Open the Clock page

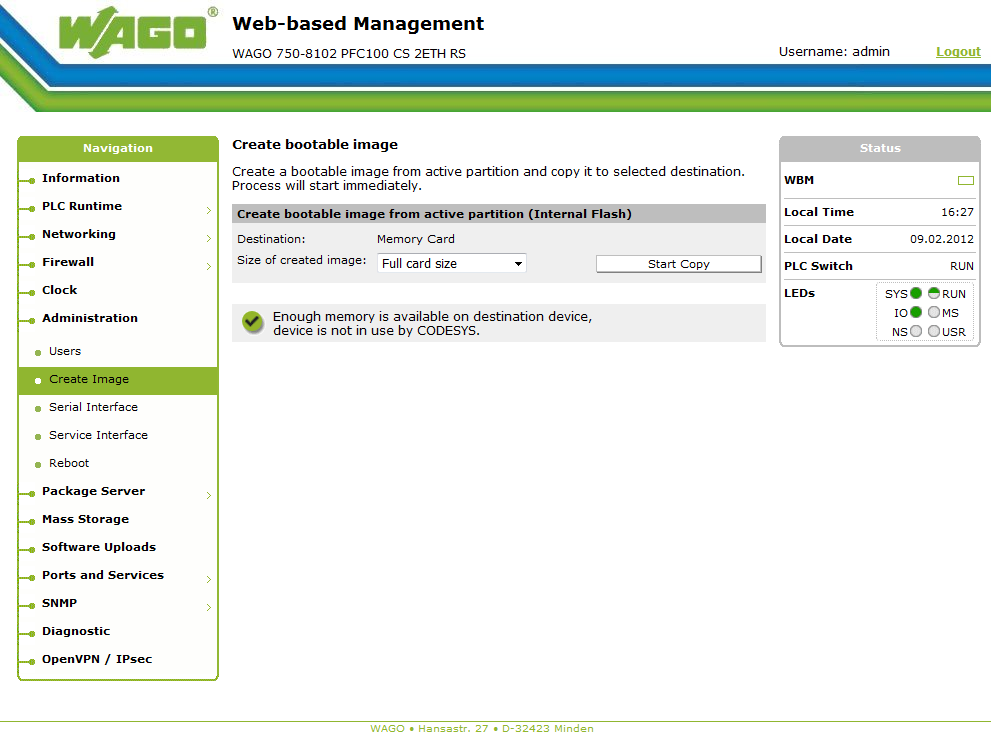click(59, 290)
